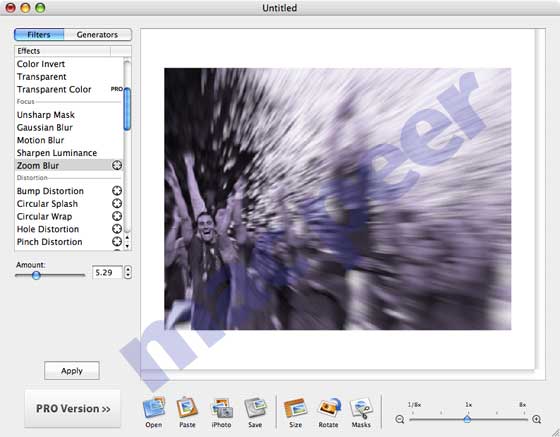Select the Transparent effect
The image size is (560, 437).
point(69,77)
